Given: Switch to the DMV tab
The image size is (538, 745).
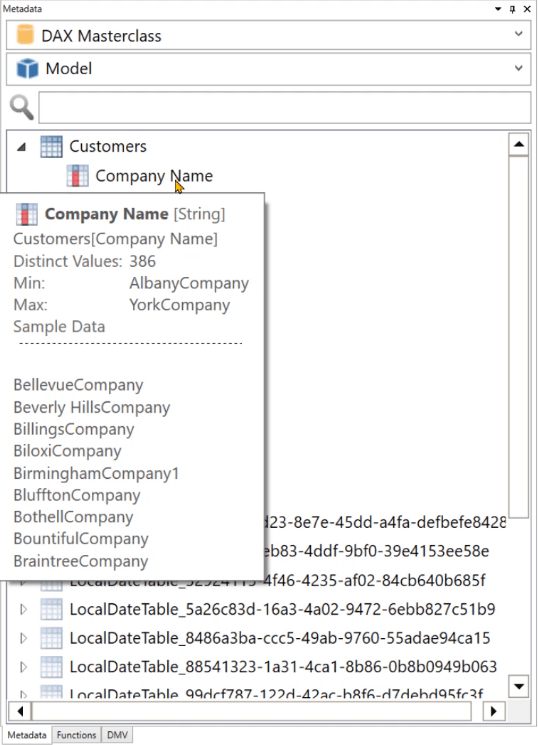Looking at the screenshot, I should coord(117,735).
